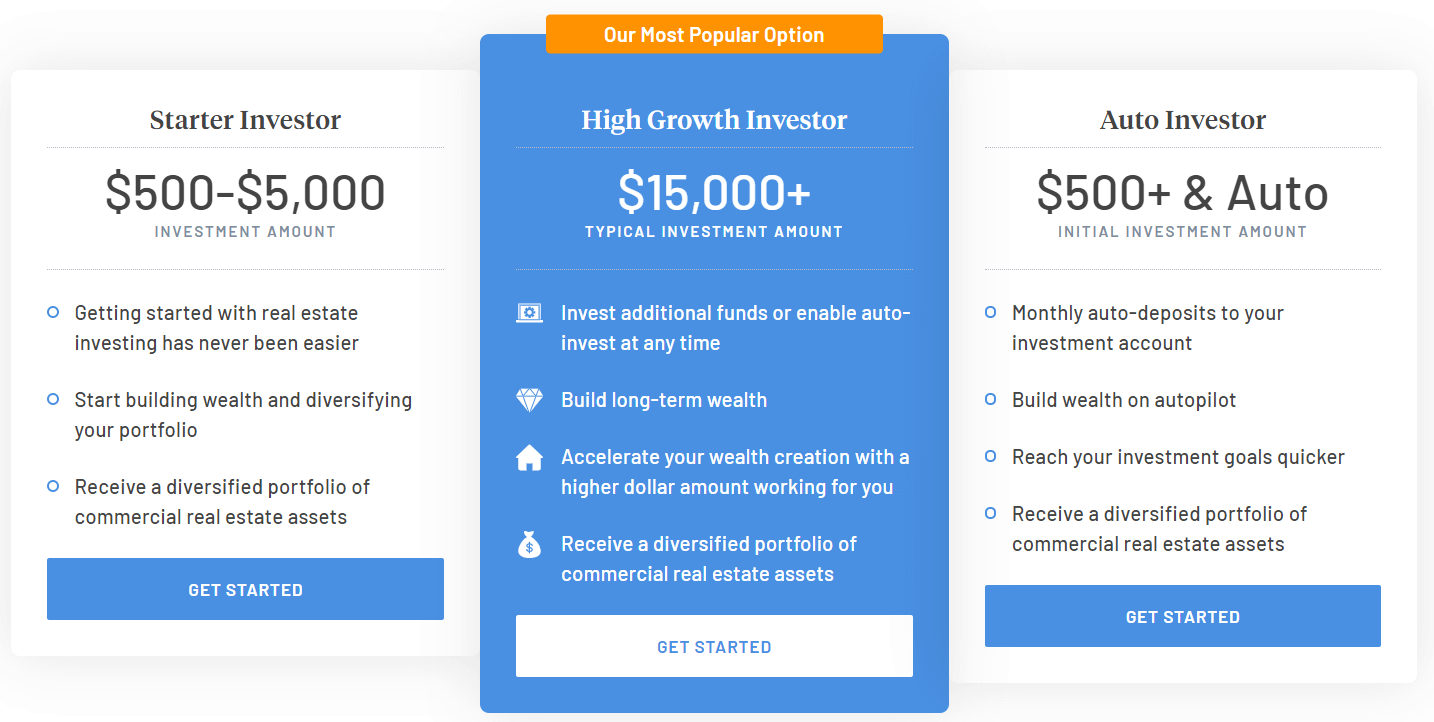Click the $15,000+ investment amount

tap(714, 192)
